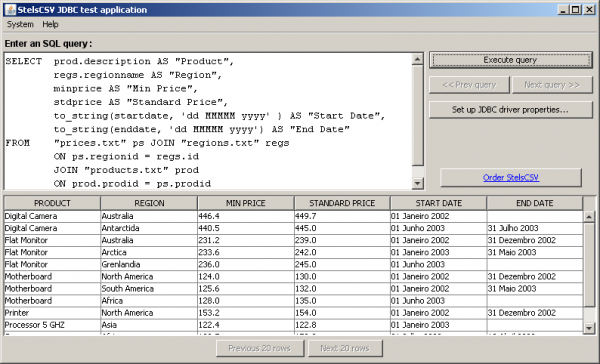600x364 pixels.
Task: Click Next 20 rows button
Action: (x=345, y=348)
